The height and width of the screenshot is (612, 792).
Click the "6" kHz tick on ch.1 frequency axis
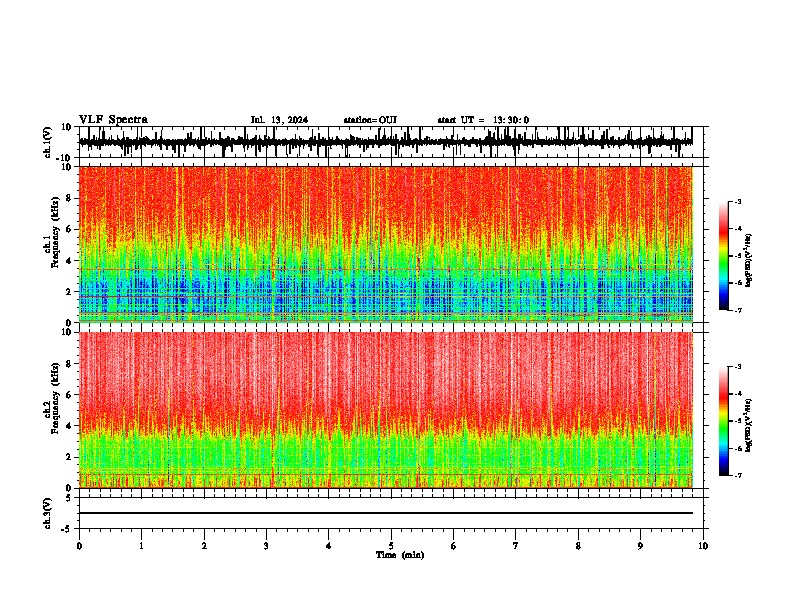[x=69, y=230]
